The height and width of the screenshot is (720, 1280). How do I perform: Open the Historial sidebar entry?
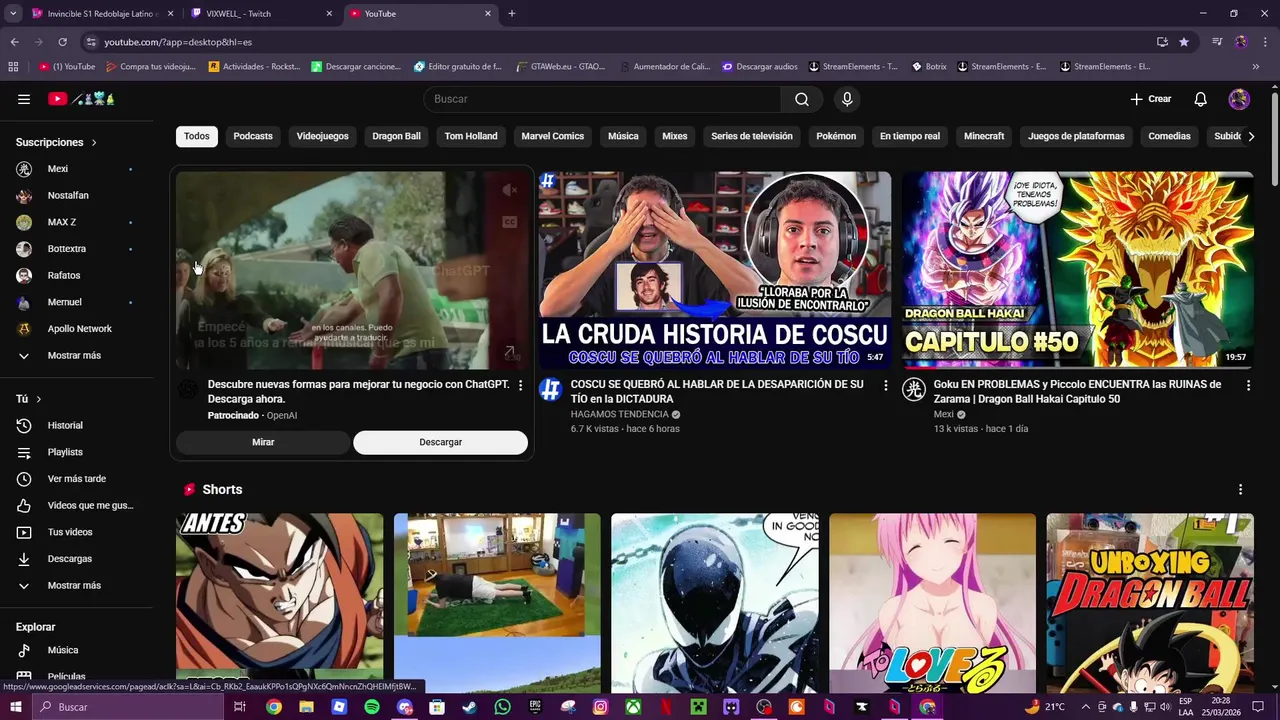tap(75, 426)
